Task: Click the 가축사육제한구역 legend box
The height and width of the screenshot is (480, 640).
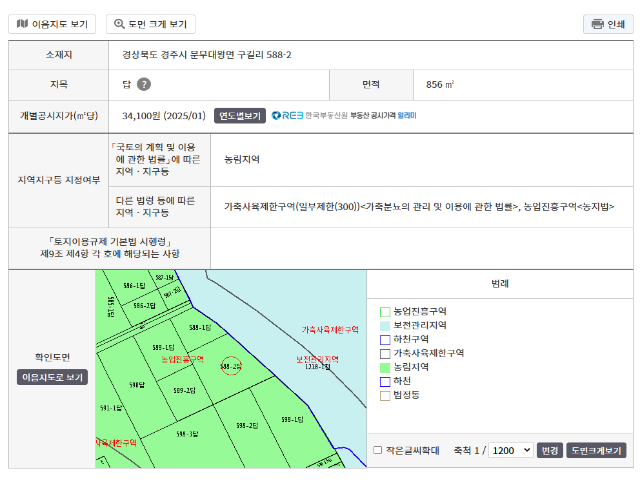Action: (x=385, y=354)
